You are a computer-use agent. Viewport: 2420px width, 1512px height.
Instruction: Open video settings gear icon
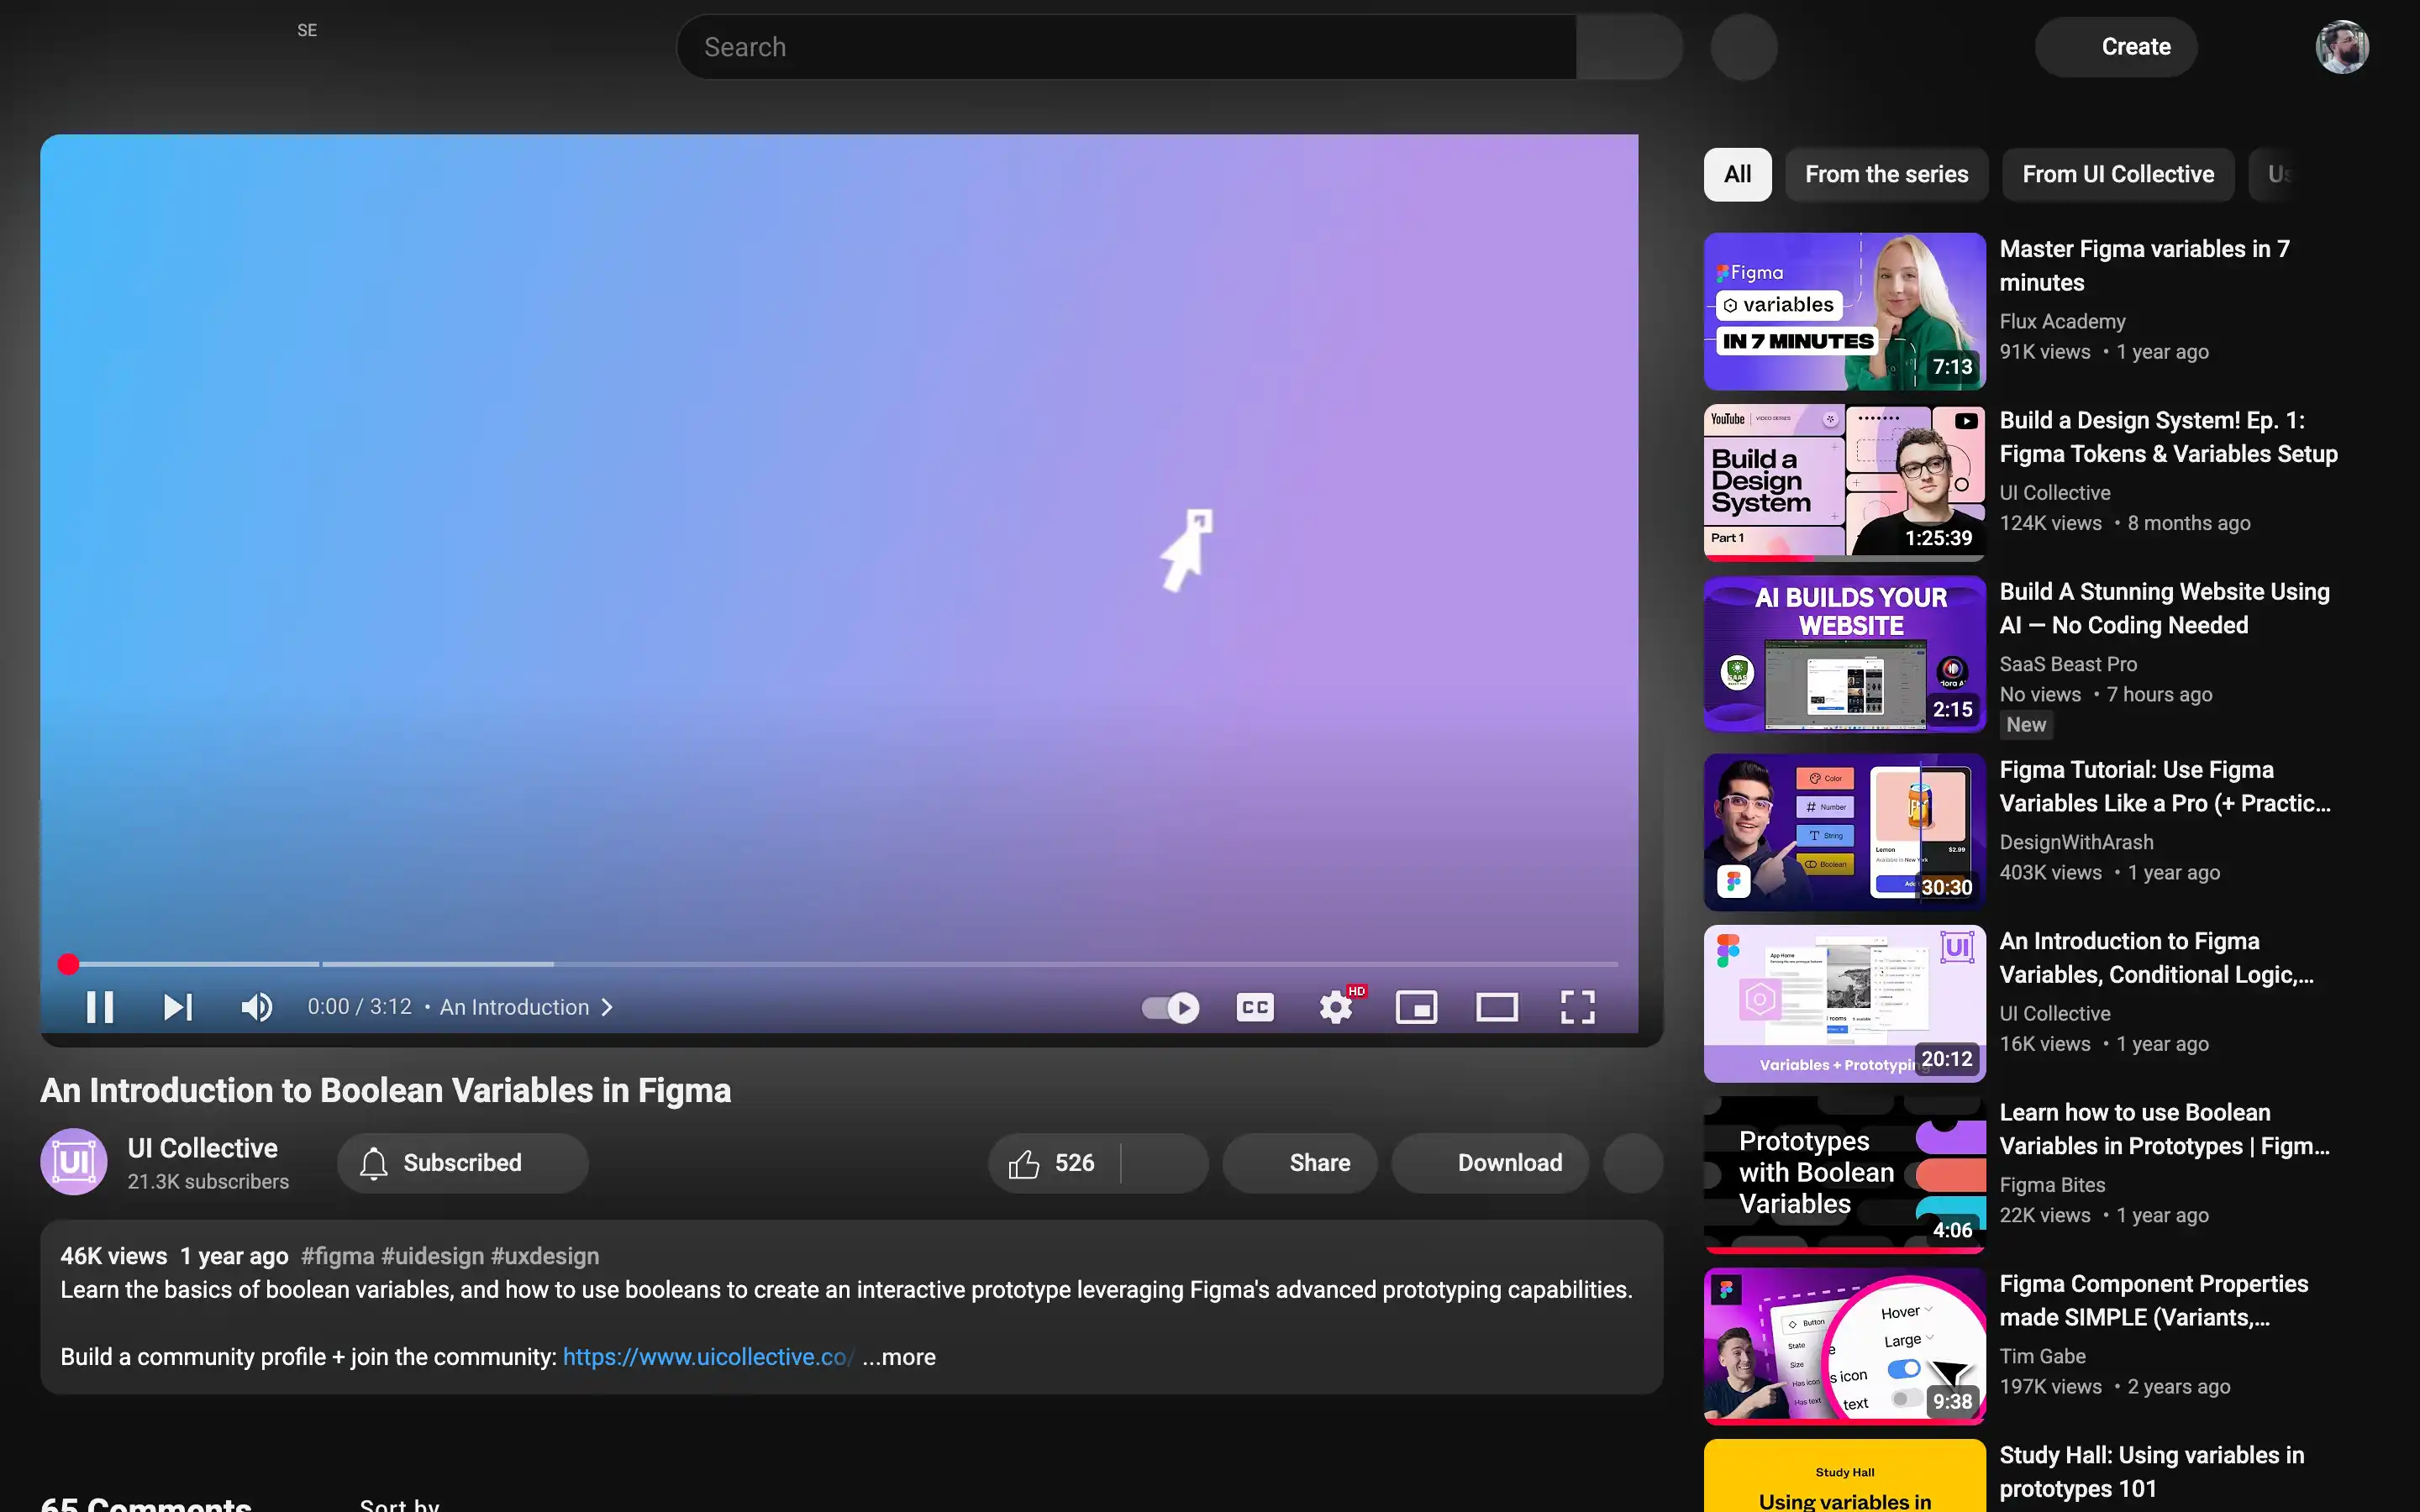(1336, 1007)
